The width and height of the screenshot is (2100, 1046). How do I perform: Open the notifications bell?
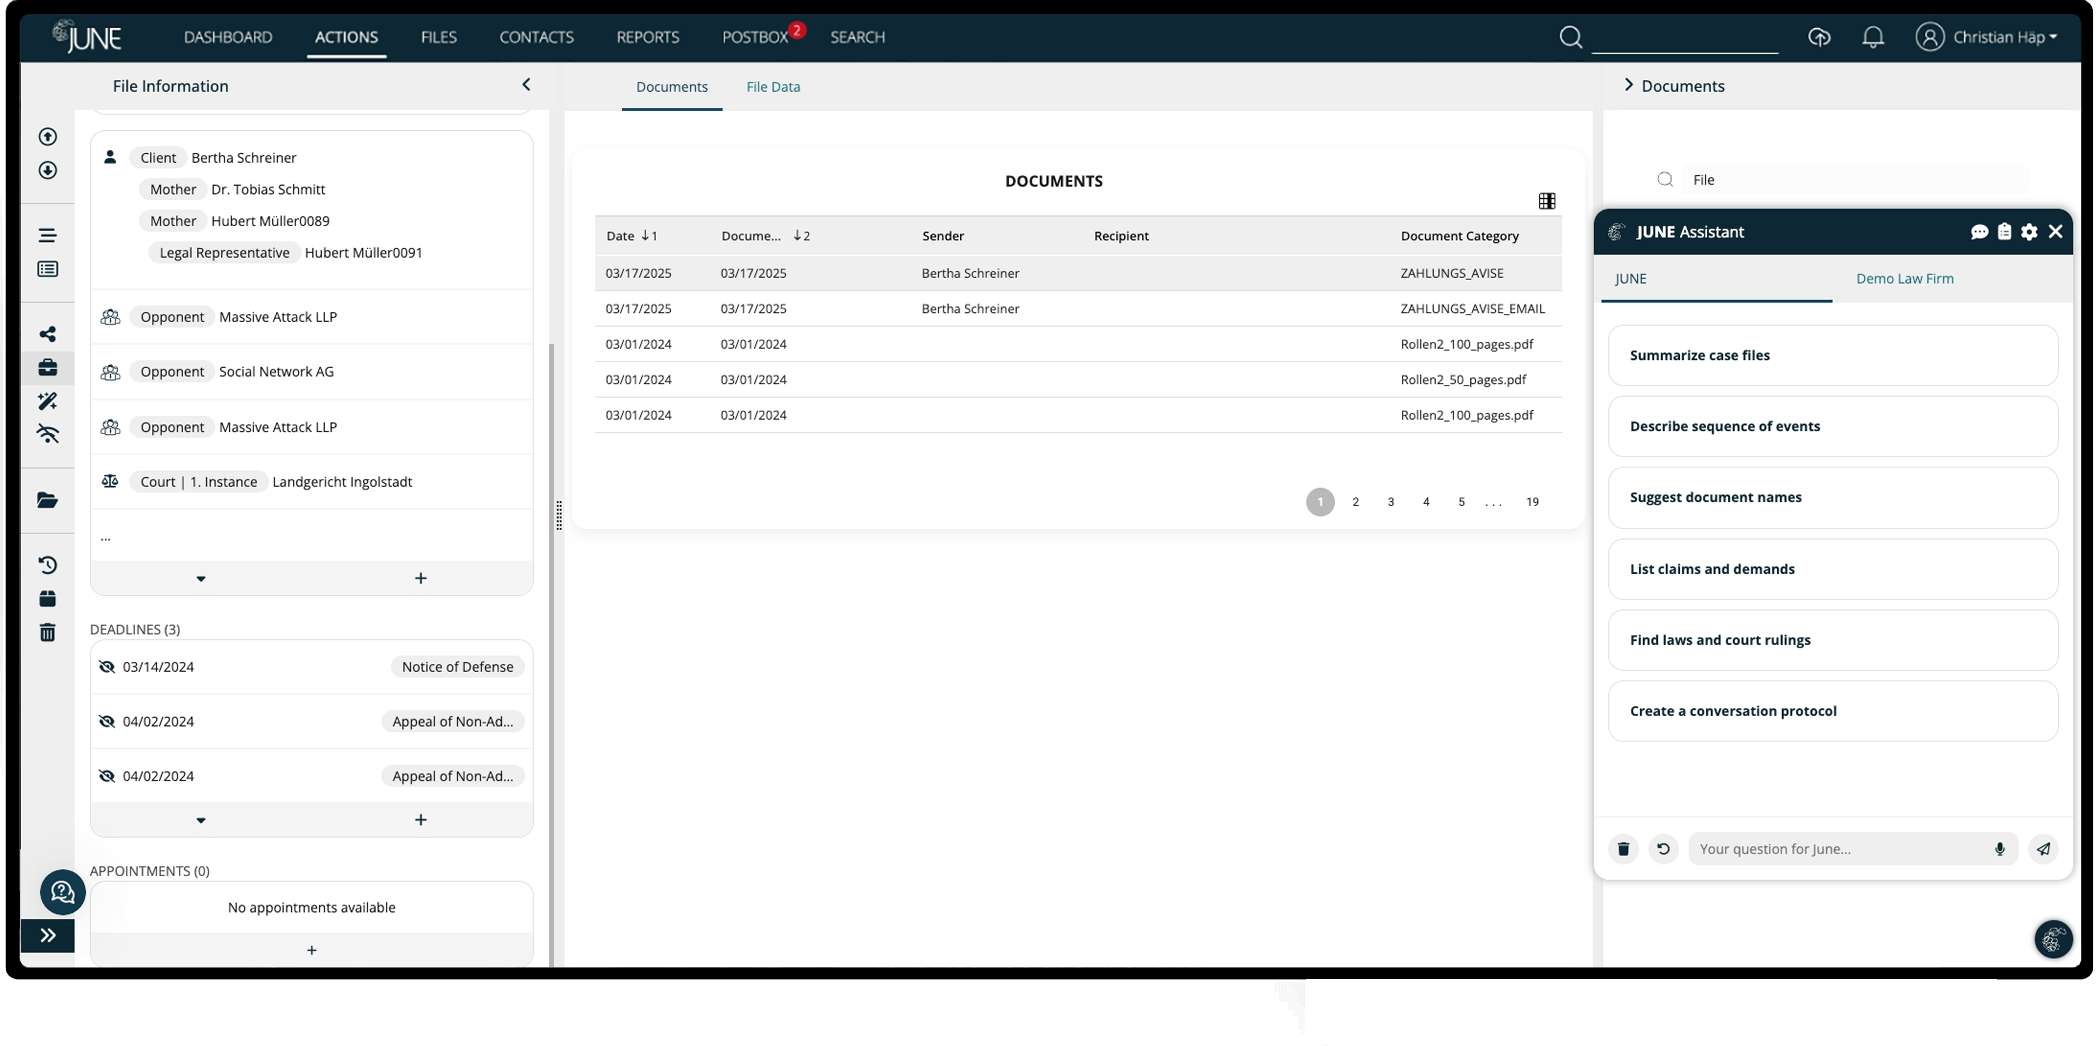pyautogui.click(x=1873, y=37)
